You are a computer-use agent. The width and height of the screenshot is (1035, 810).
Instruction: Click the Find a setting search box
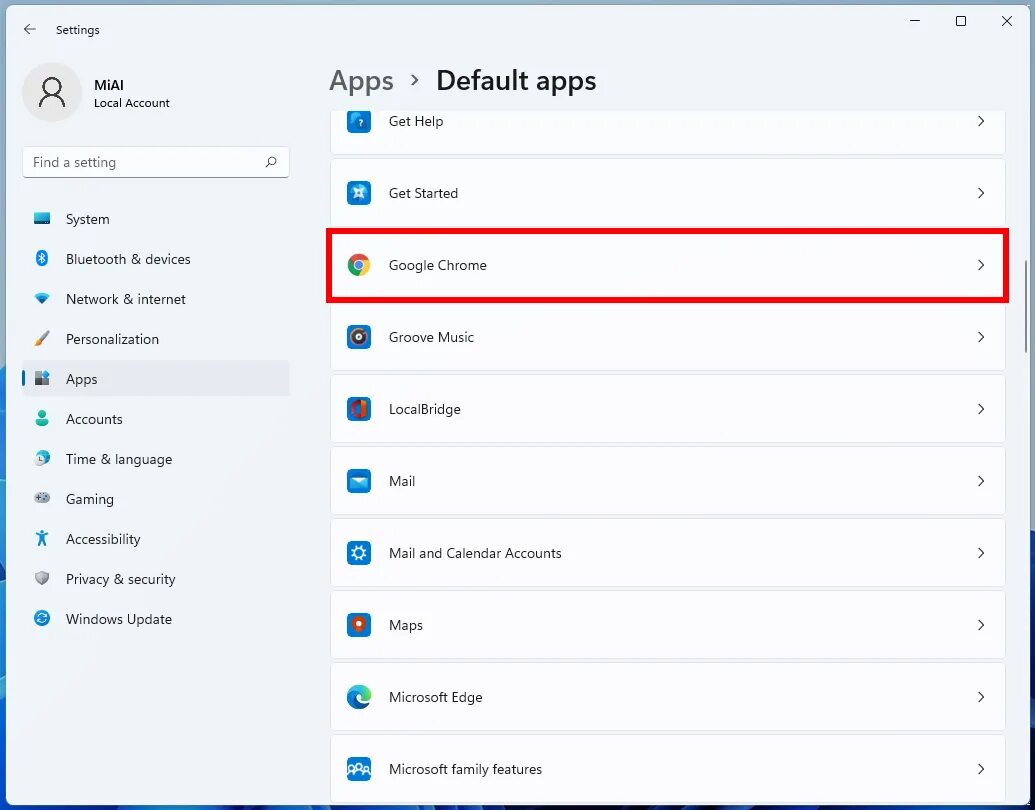coord(156,162)
